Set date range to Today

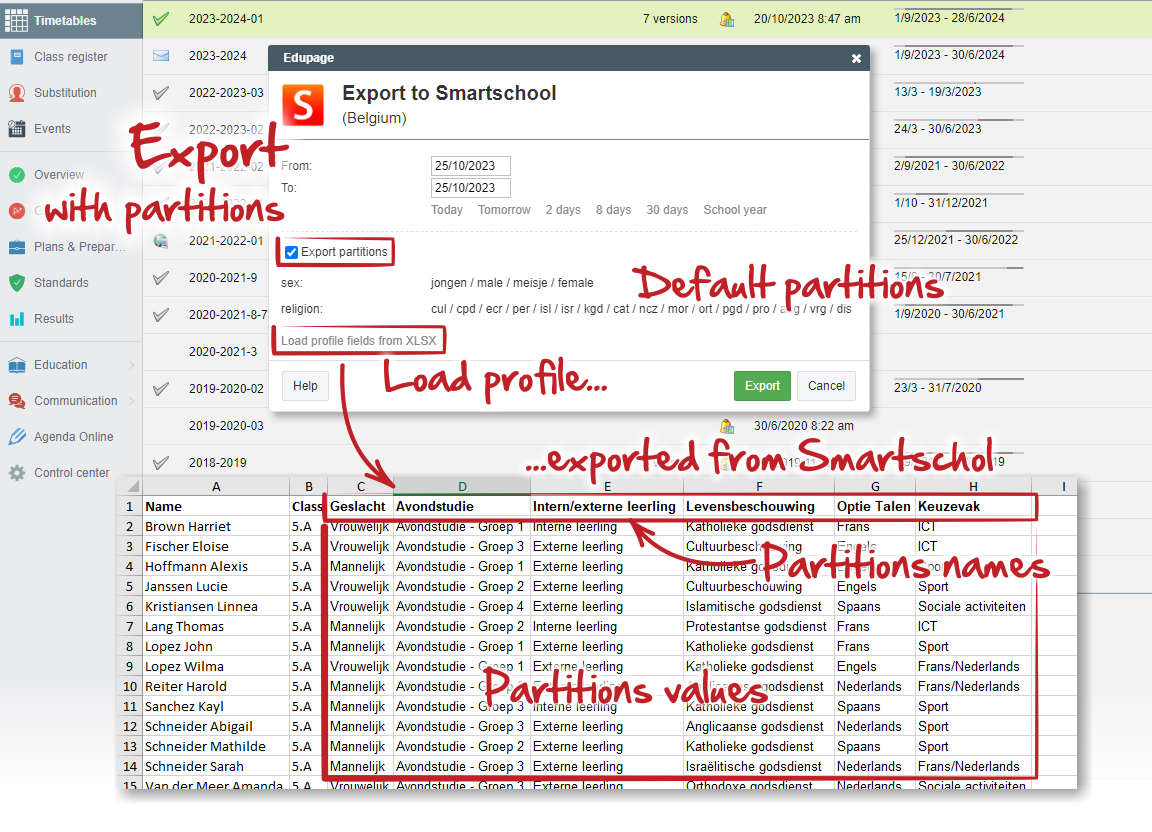pyautogui.click(x=447, y=210)
